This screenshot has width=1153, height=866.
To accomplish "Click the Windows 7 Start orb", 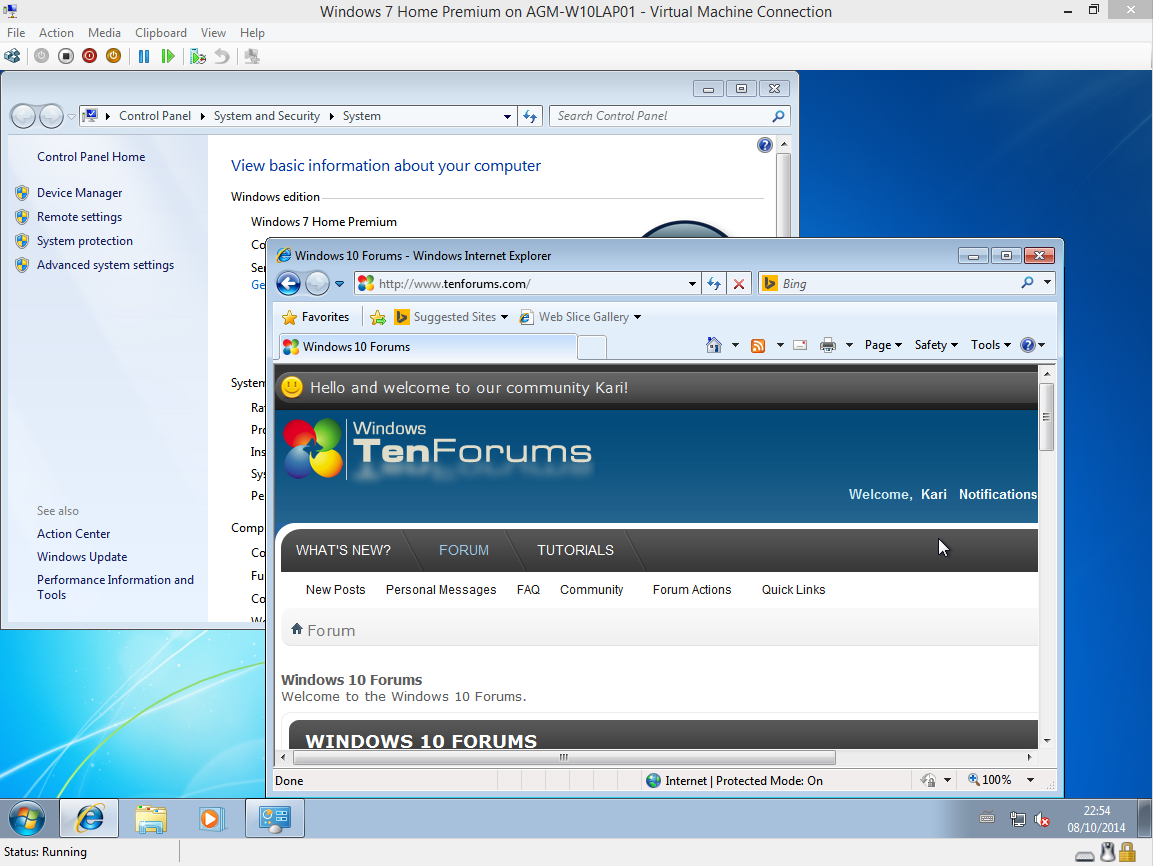I will (26, 817).
